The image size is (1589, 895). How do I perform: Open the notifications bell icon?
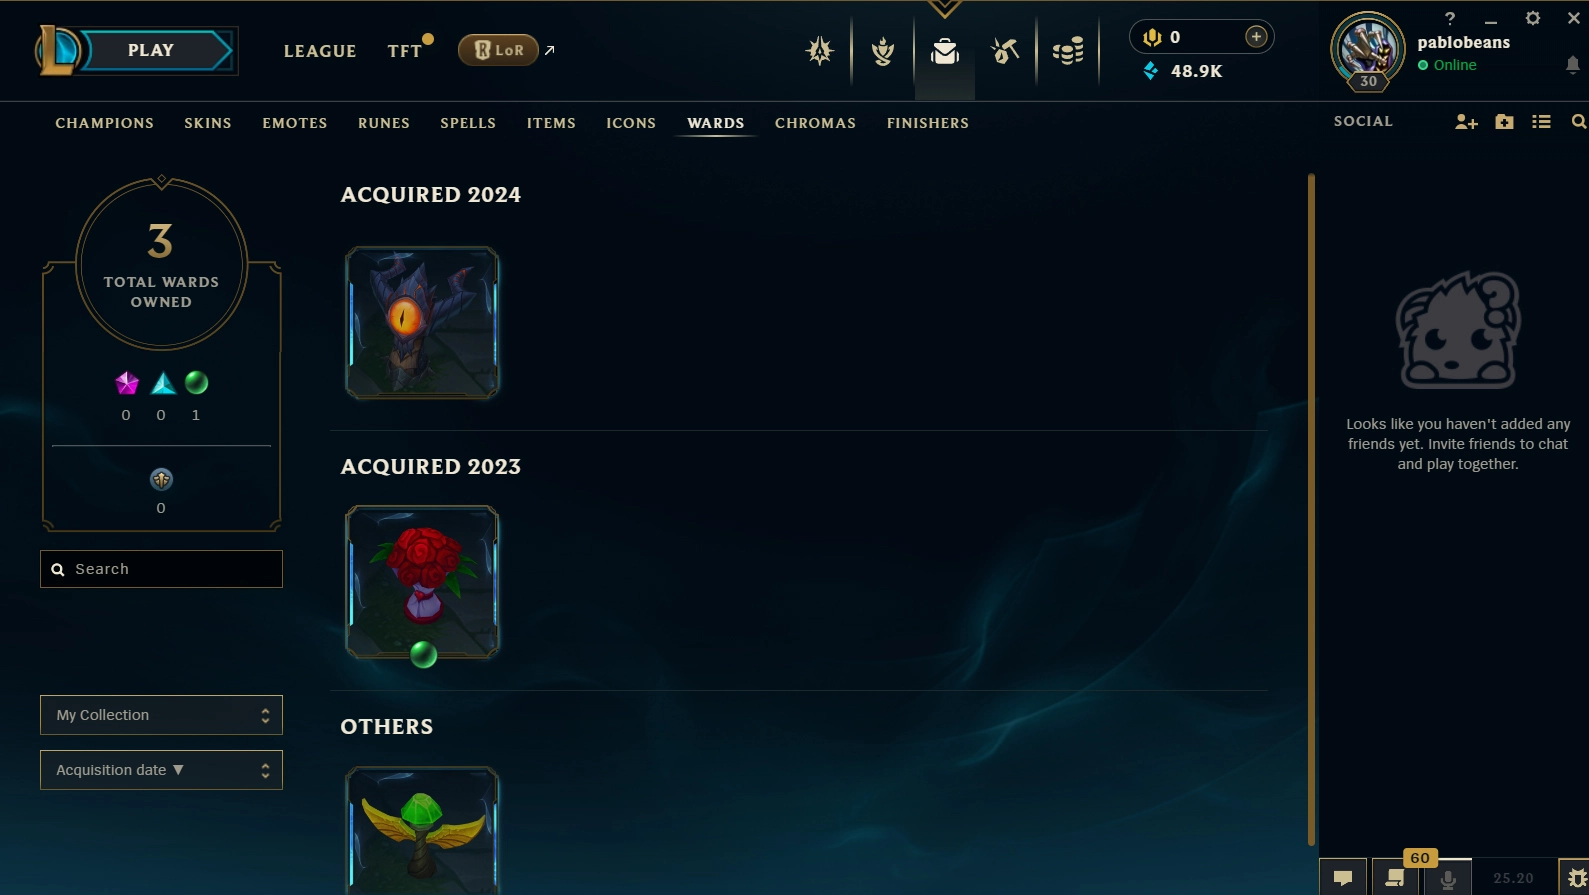1572,65
